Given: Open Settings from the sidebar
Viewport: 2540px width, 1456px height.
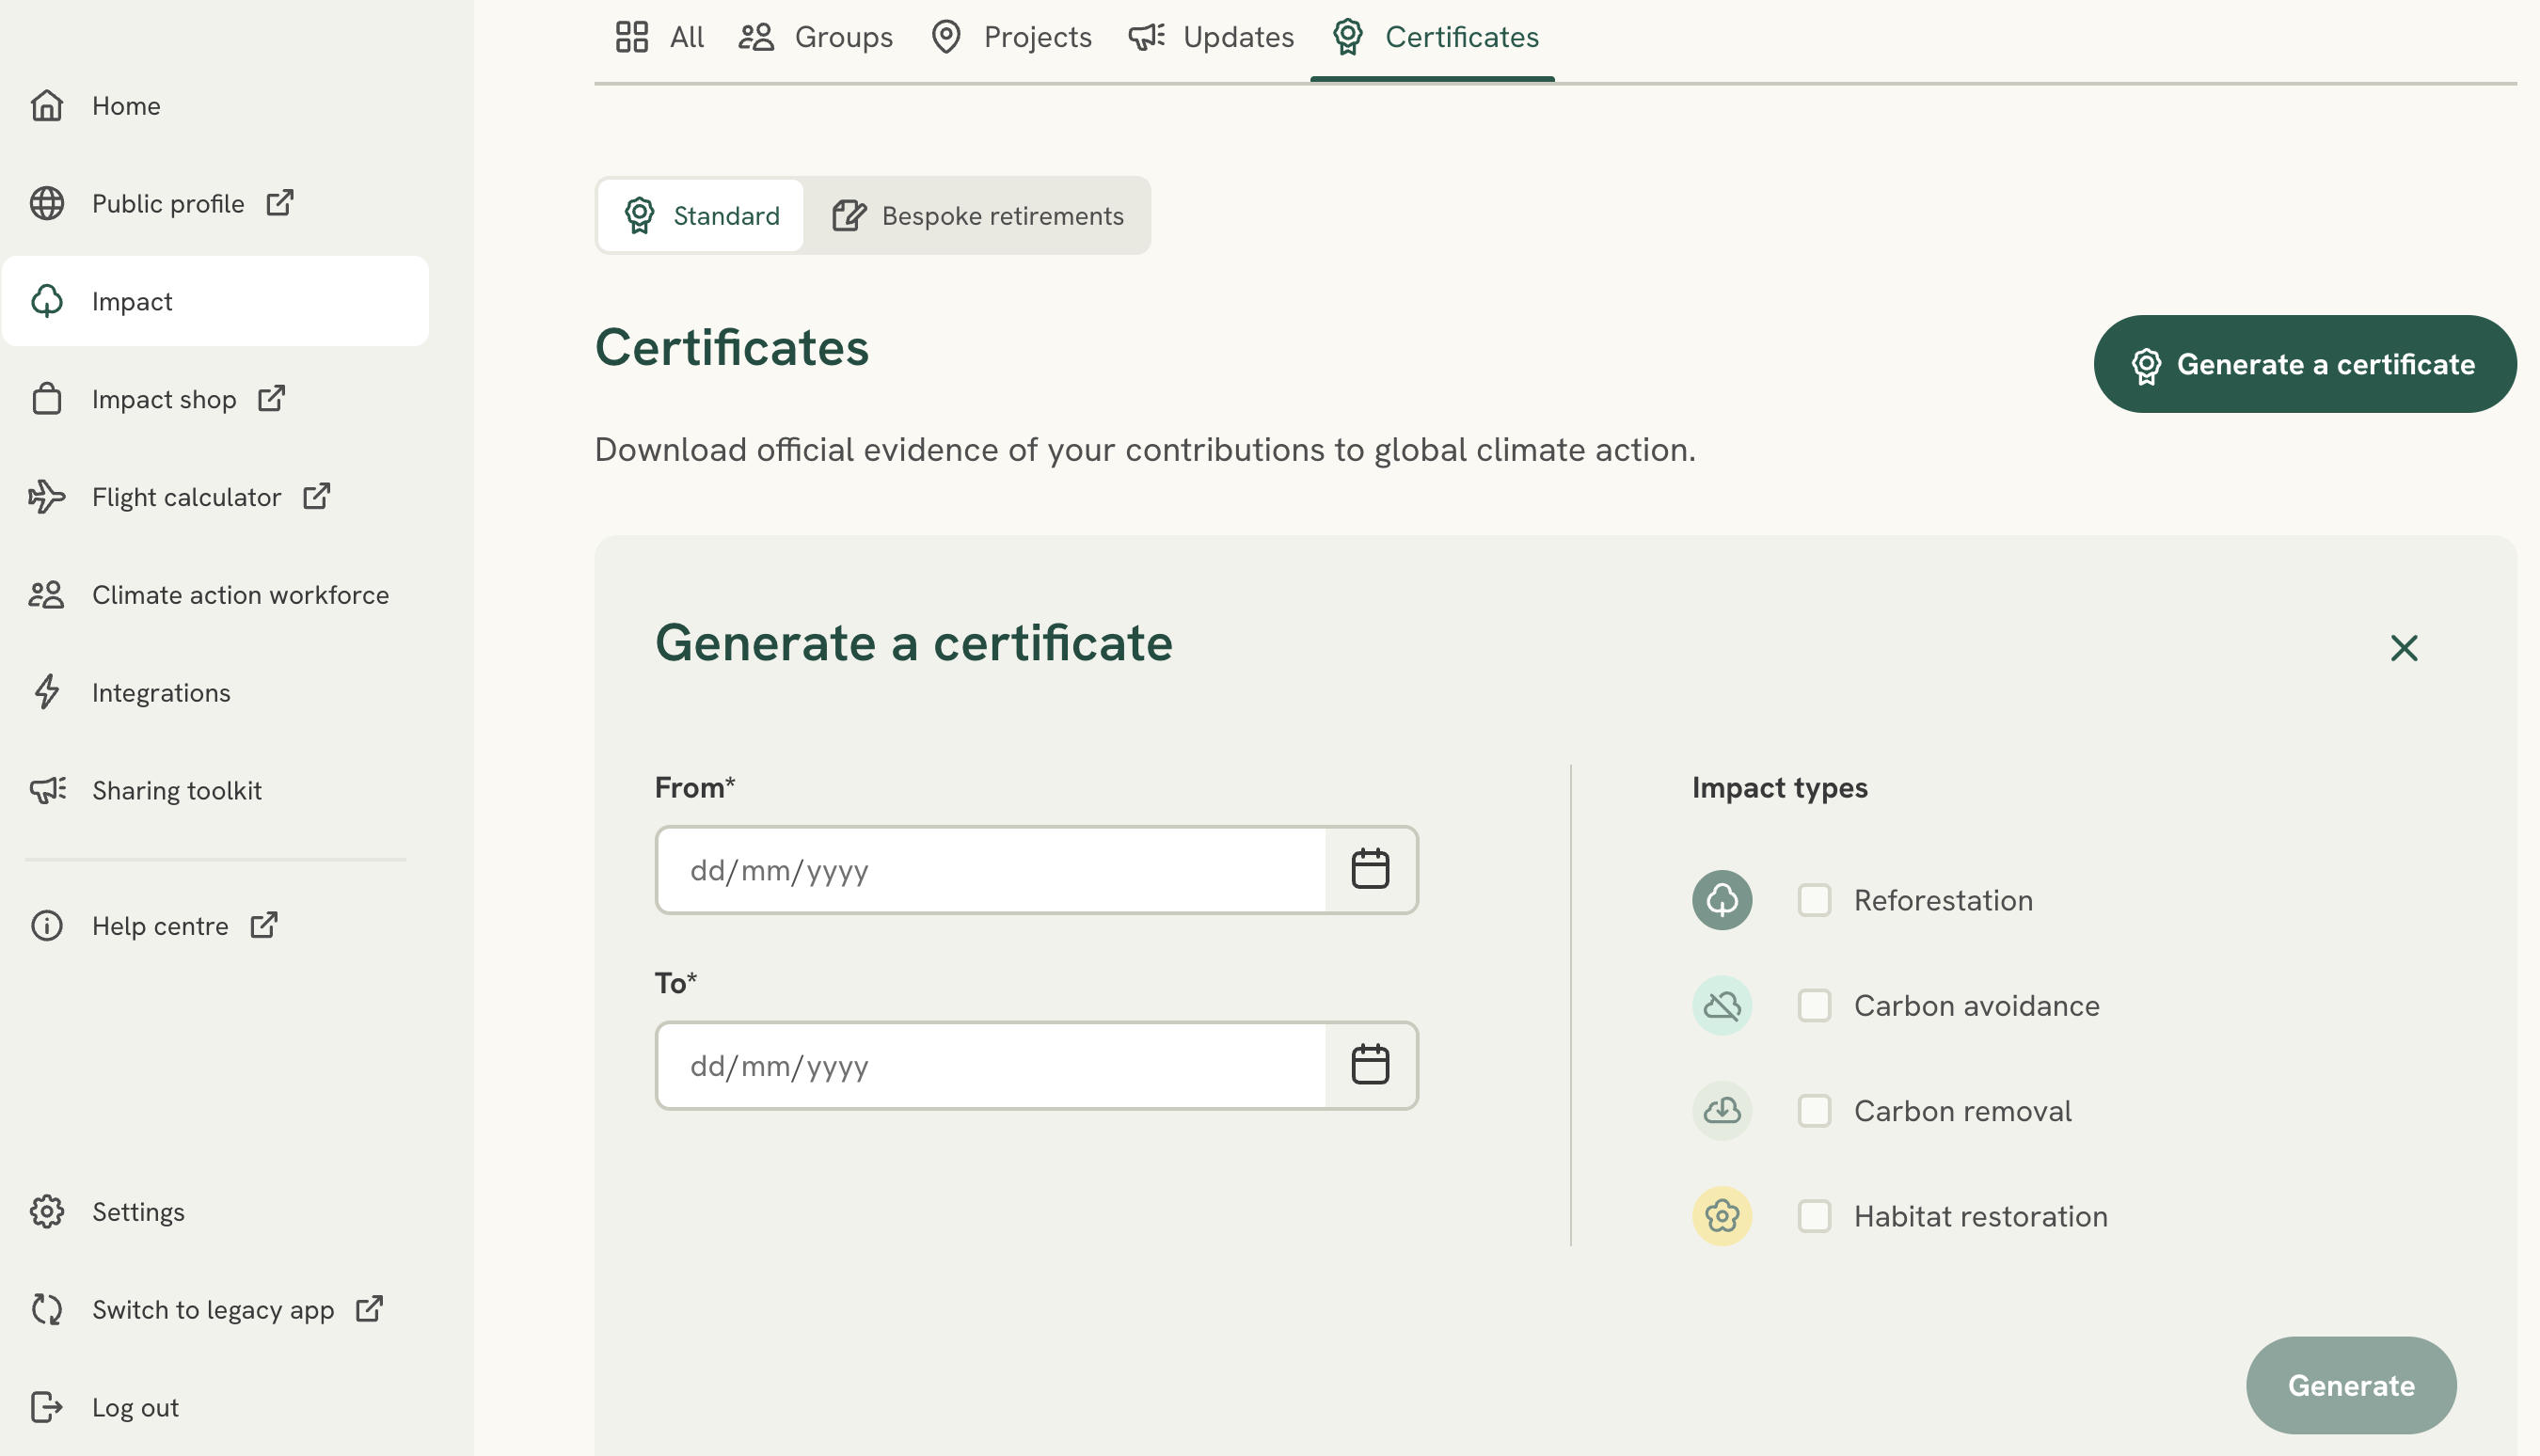Looking at the screenshot, I should tap(215, 1211).
